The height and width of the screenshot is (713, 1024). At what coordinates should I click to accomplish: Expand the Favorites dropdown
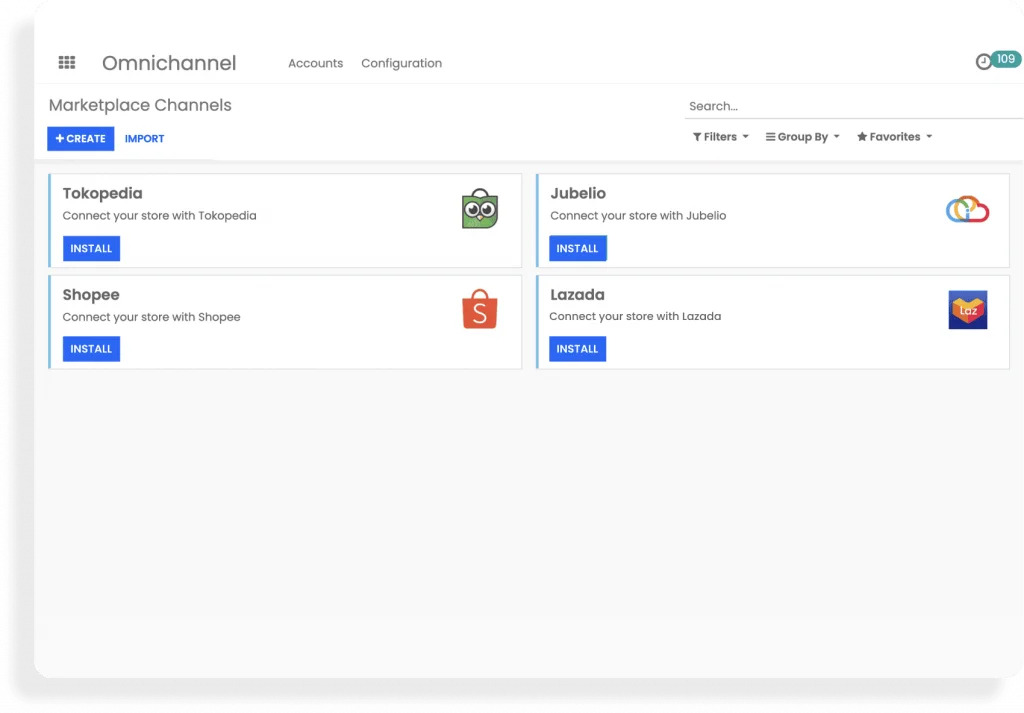(895, 136)
